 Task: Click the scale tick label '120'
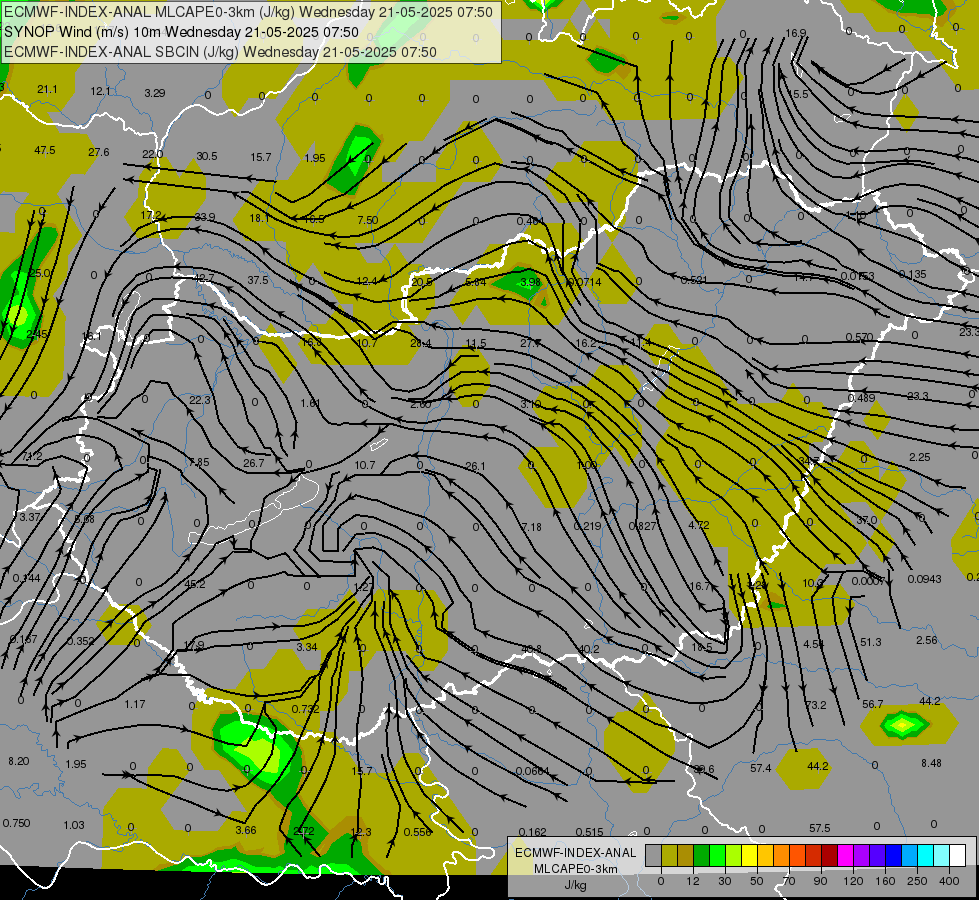[x=853, y=881]
